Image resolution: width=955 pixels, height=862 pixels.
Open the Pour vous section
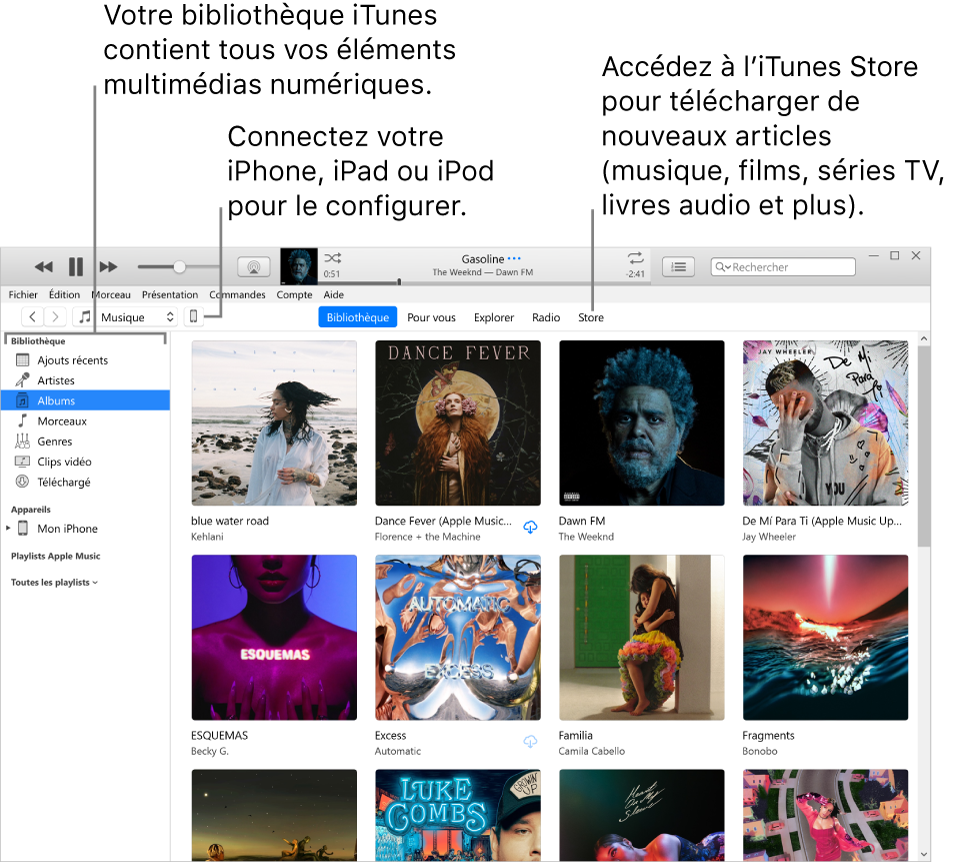click(x=432, y=317)
